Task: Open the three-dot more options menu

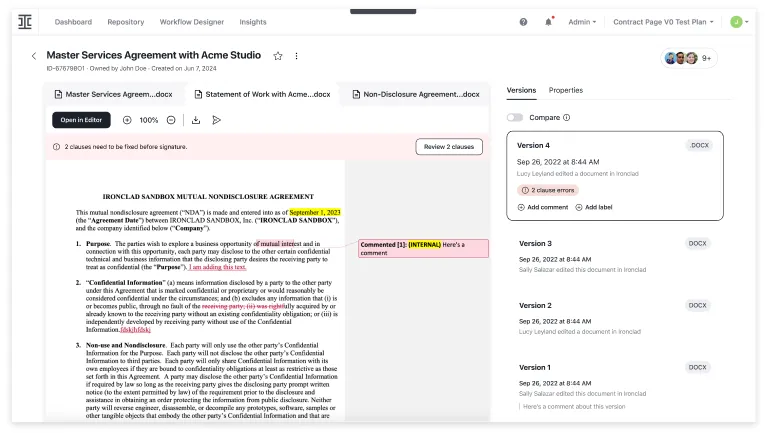Action: pyautogui.click(x=296, y=56)
